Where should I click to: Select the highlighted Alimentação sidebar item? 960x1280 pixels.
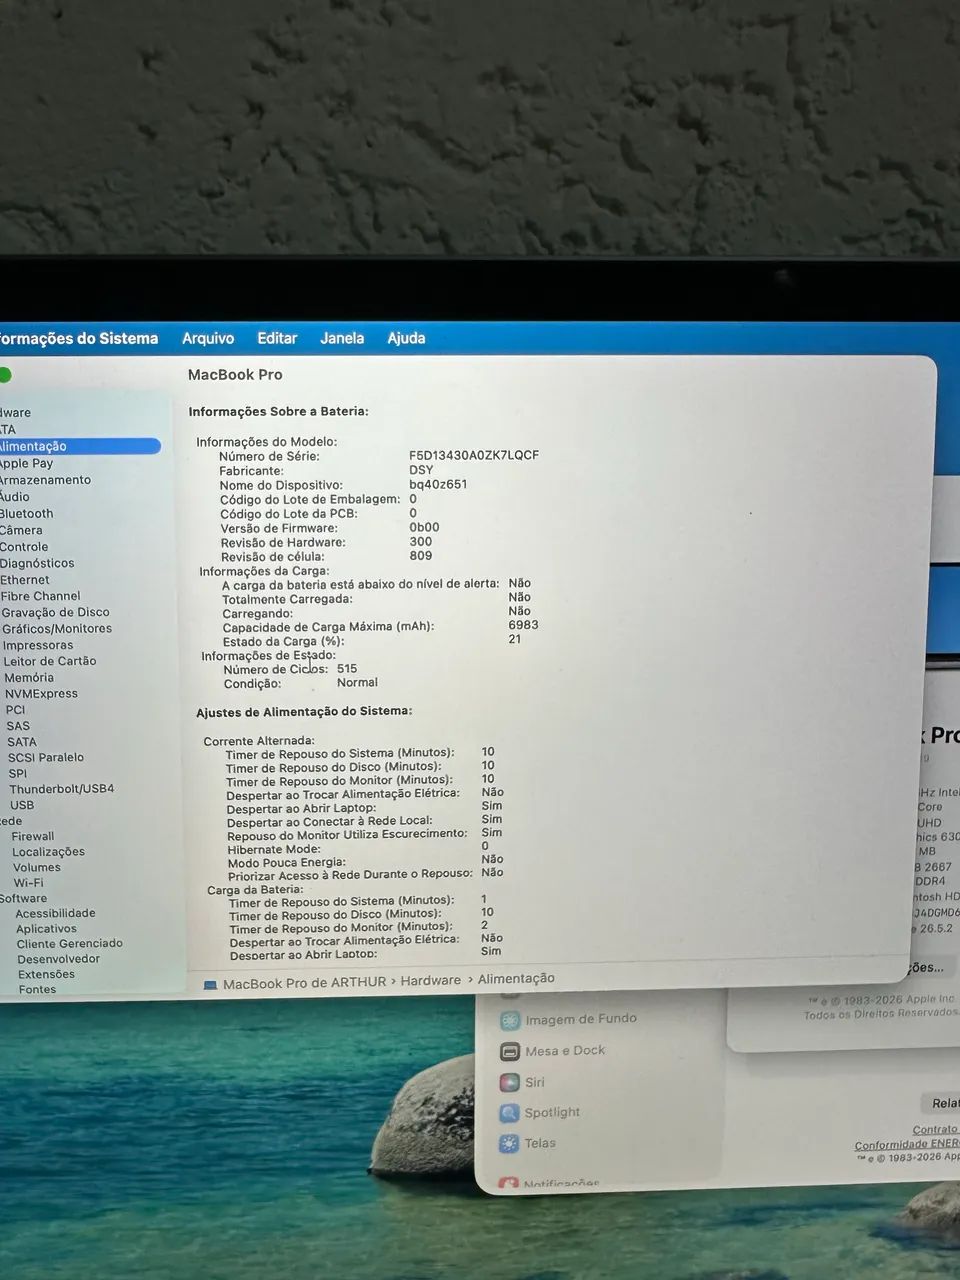[80, 446]
